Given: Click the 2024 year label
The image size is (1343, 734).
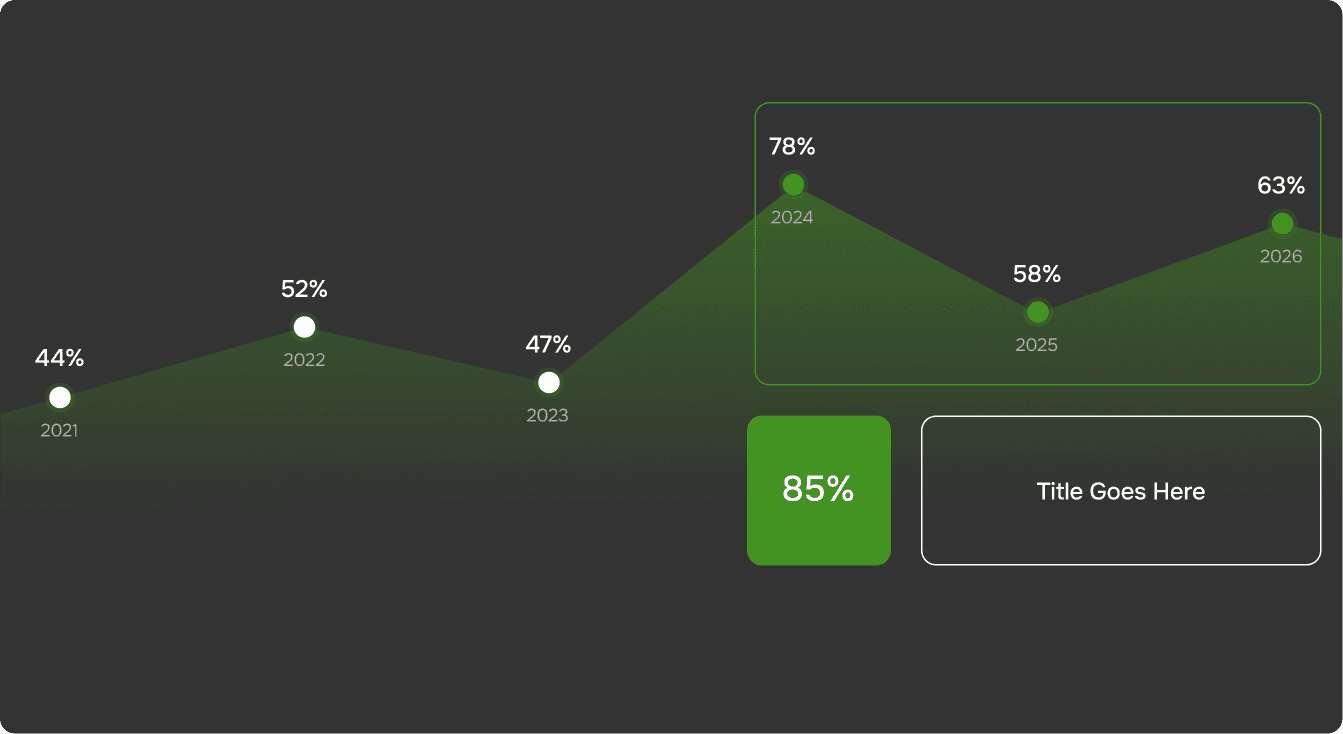Looking at the screenshot, I should pyautogui.click(x=792, y=218).
